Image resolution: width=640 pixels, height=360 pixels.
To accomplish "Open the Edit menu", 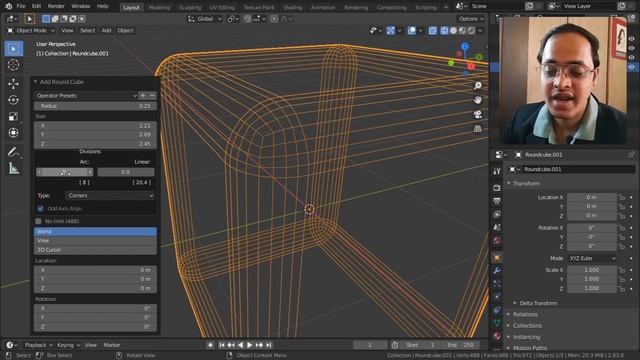I will (37, 7).
